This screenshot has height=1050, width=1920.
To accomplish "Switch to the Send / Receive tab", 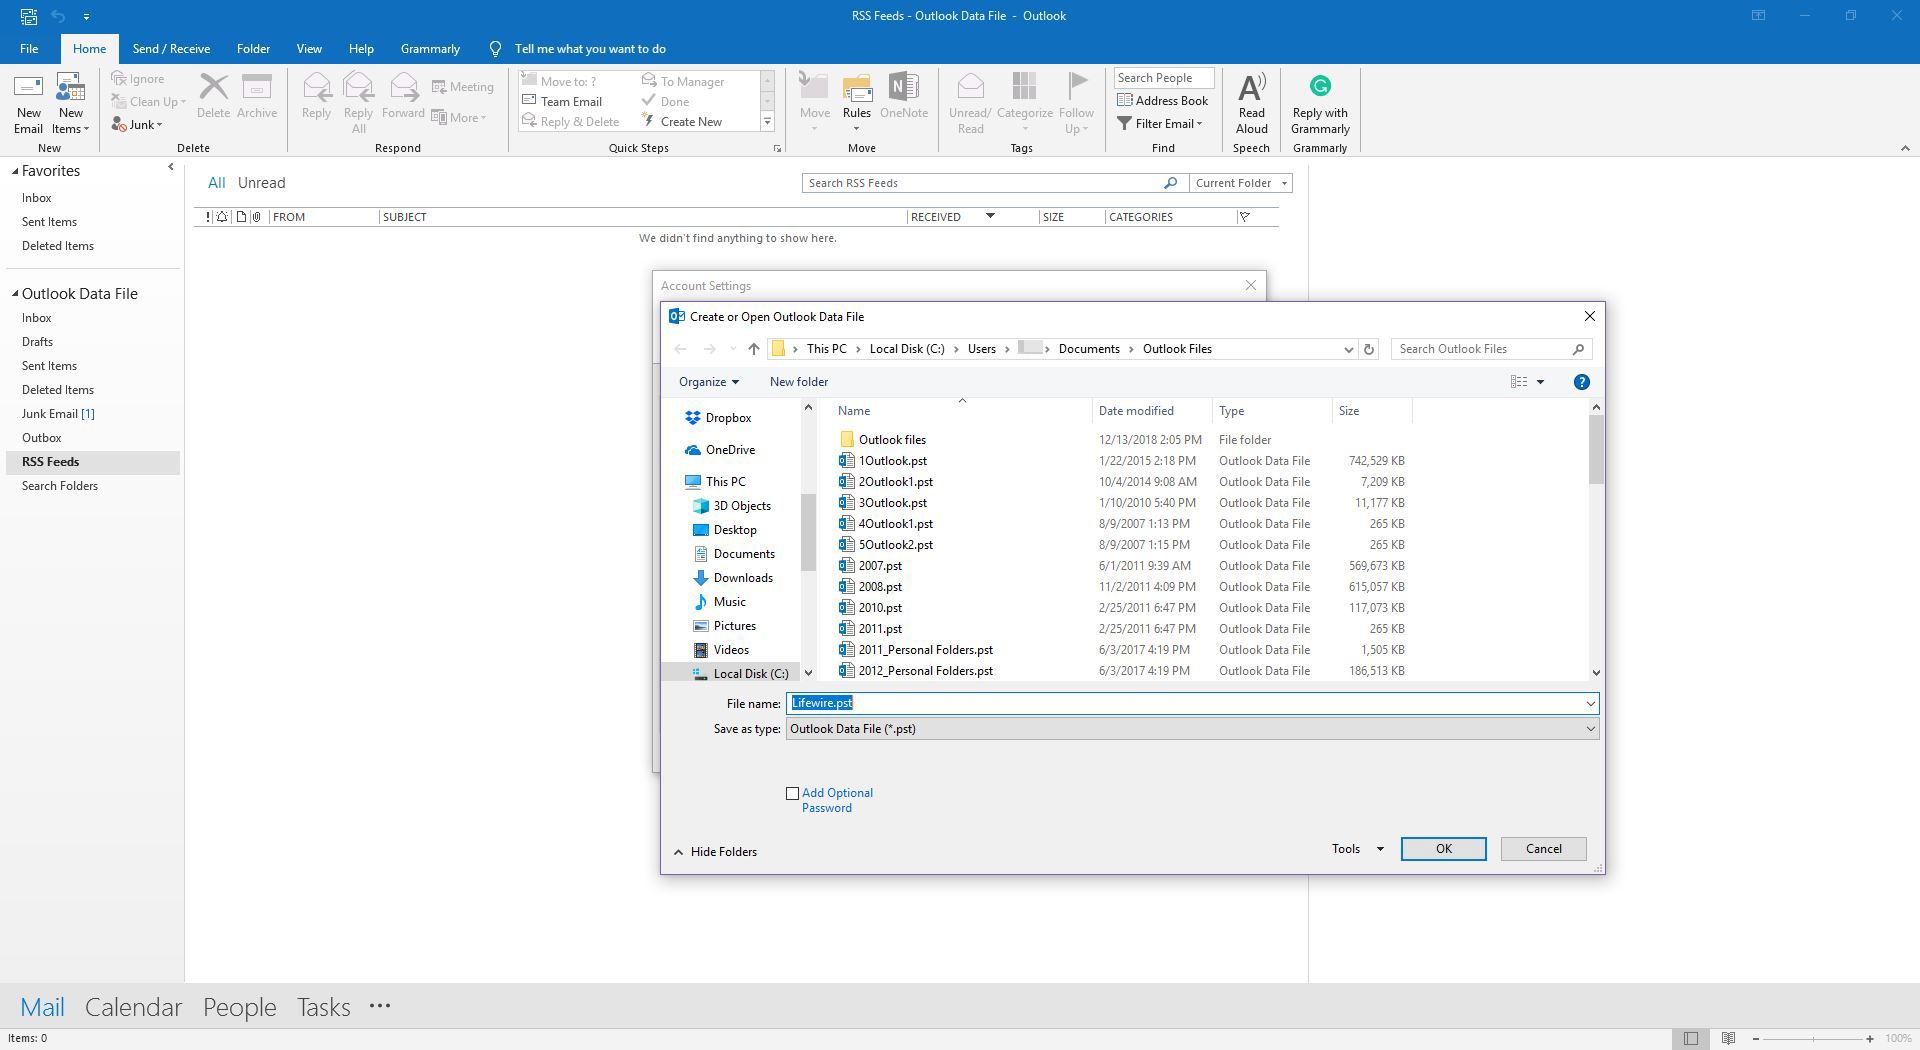I will pyautogui.click(x=171, y=49).
